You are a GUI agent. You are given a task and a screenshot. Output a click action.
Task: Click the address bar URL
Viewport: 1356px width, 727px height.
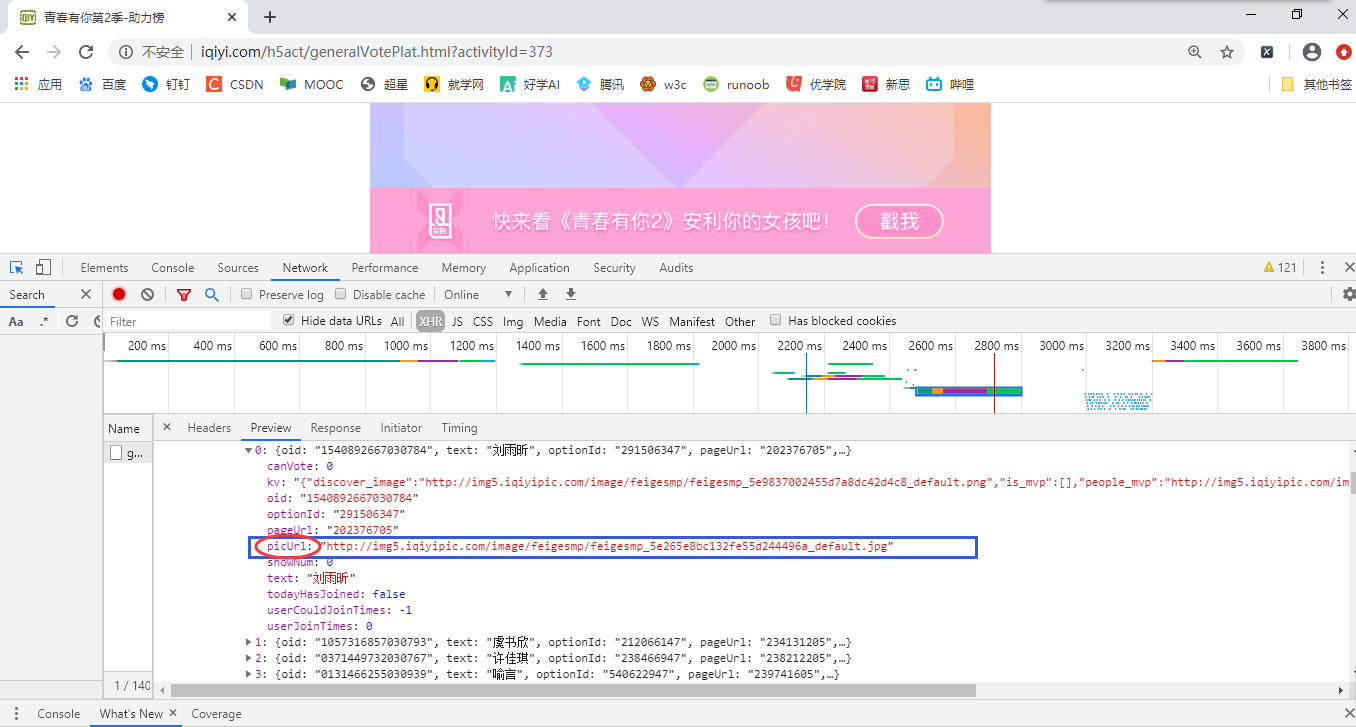point(377,52)
